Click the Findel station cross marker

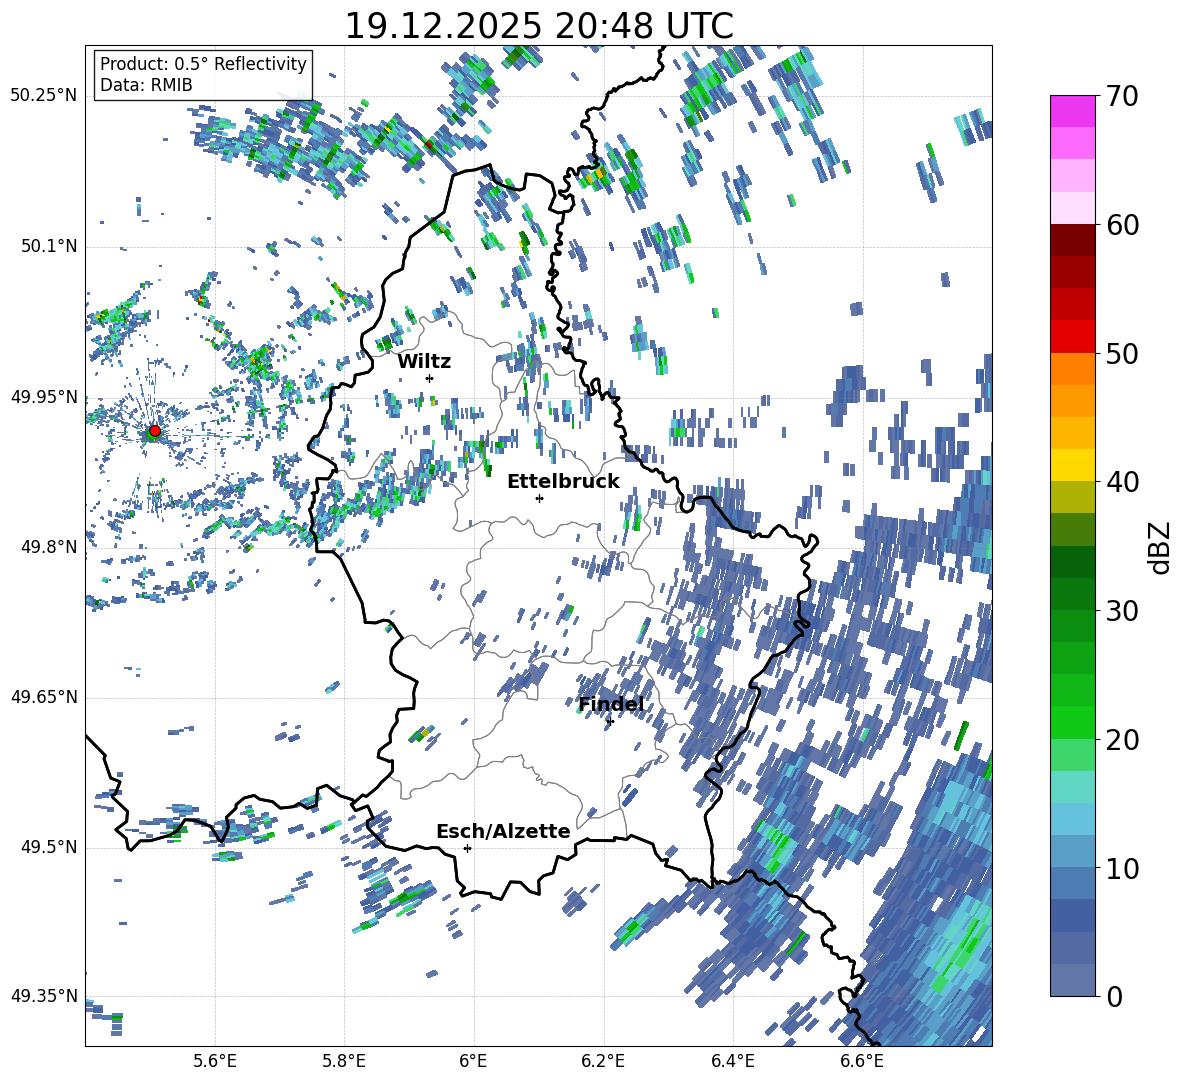610,722
